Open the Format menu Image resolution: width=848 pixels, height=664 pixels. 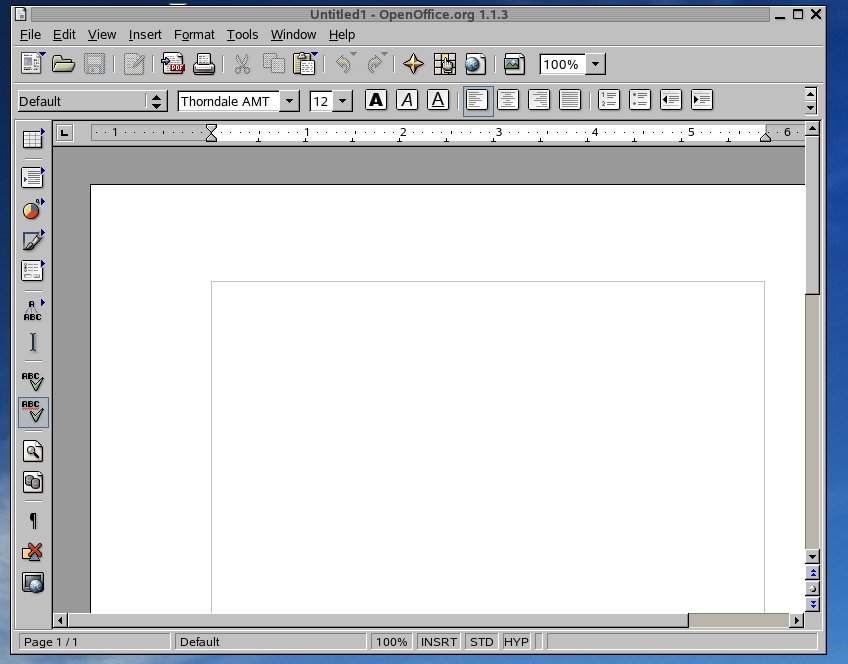click(194, 34)
